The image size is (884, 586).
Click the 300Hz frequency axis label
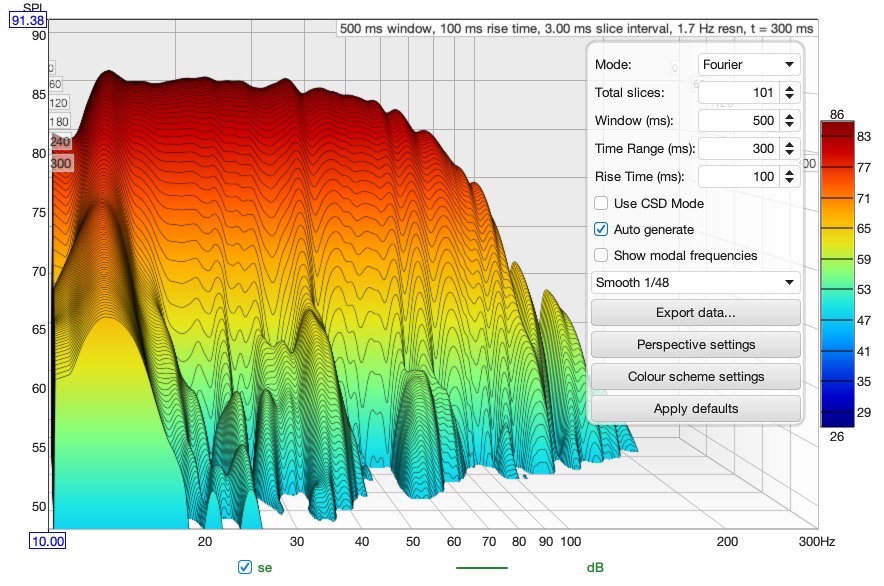point(817,541)
